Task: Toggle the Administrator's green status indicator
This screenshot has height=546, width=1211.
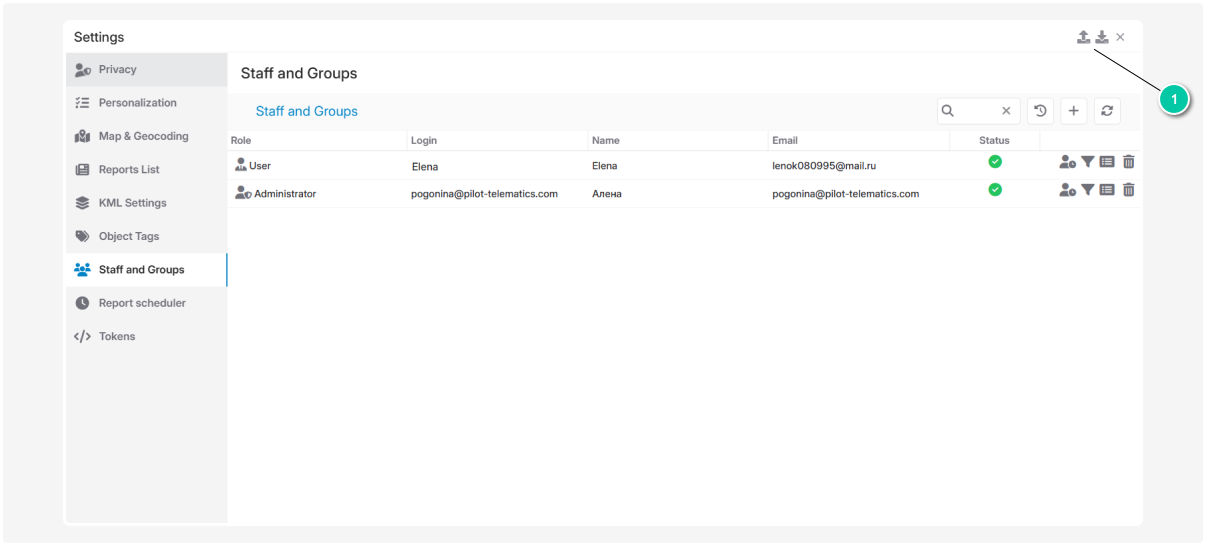Action: coord(995,190)
